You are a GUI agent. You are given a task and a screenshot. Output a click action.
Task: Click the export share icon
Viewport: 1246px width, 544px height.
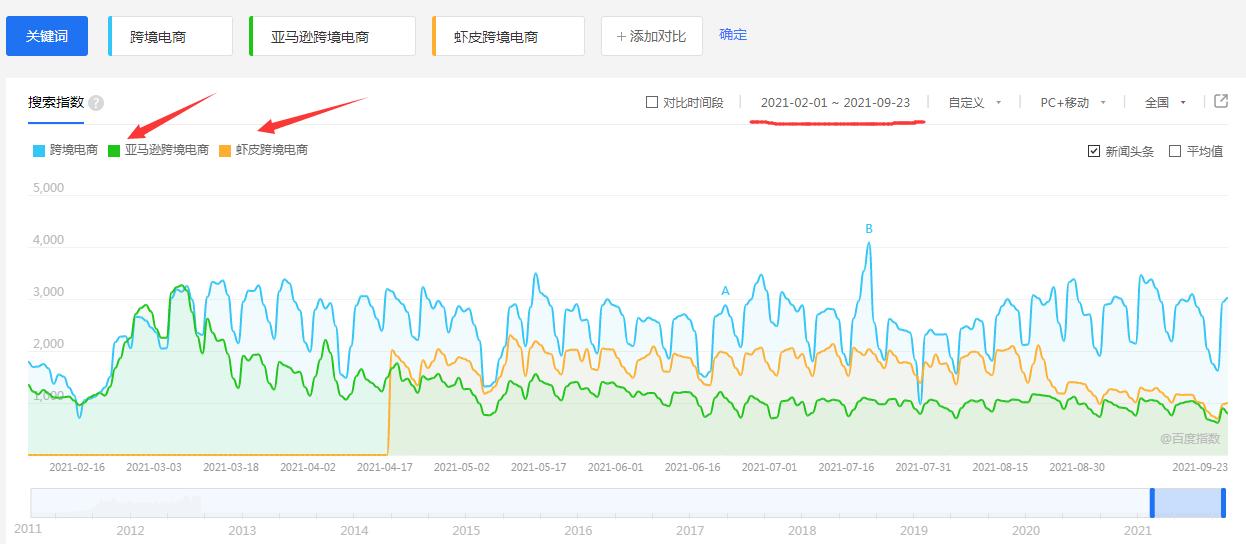[x=1221, y=101]
